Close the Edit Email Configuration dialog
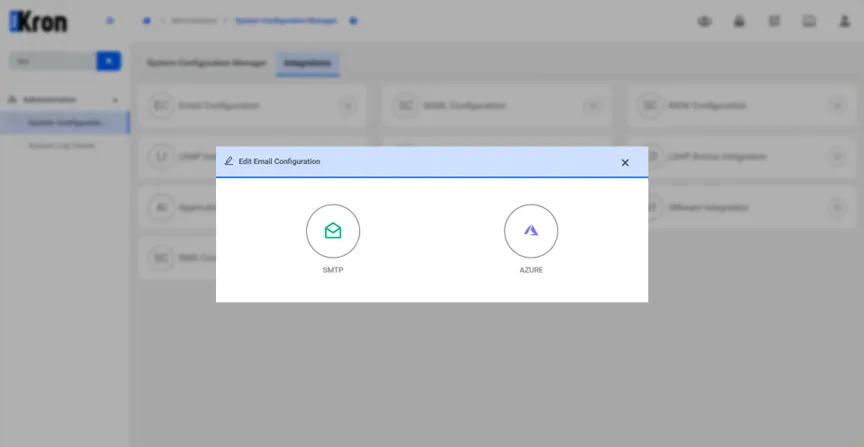The width and height of the screenshot is (864, 447). click(625, 163)
